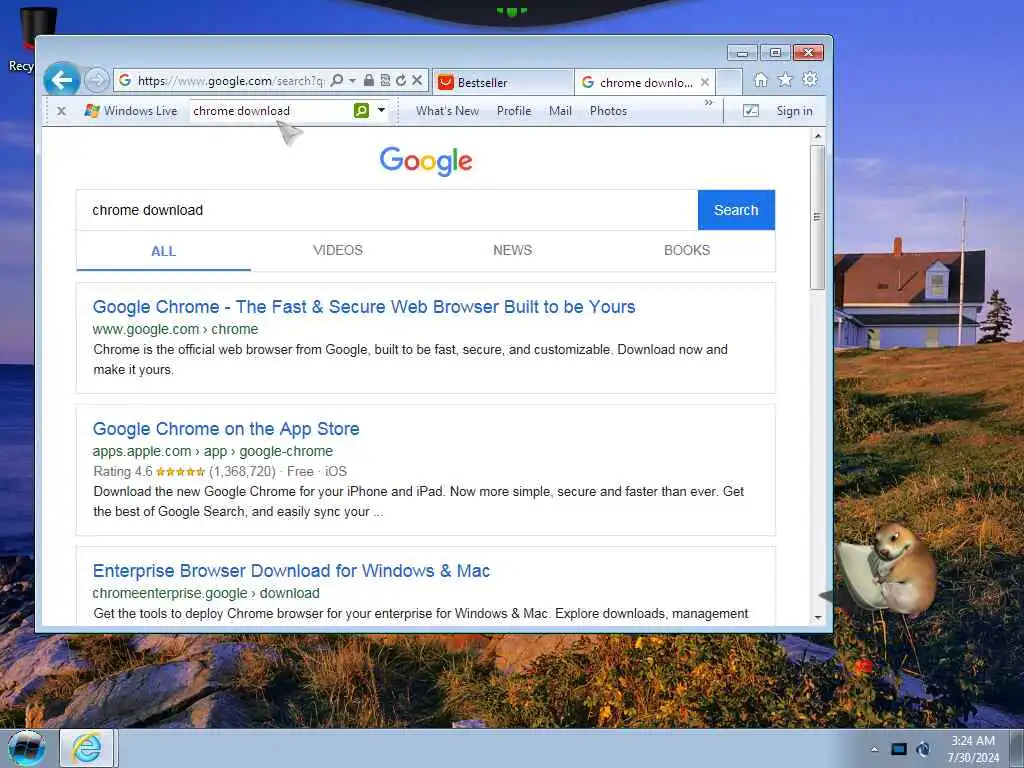Open Tools gear menu
The width and height of the screenshot is (1024, 768).
(810, 80)
